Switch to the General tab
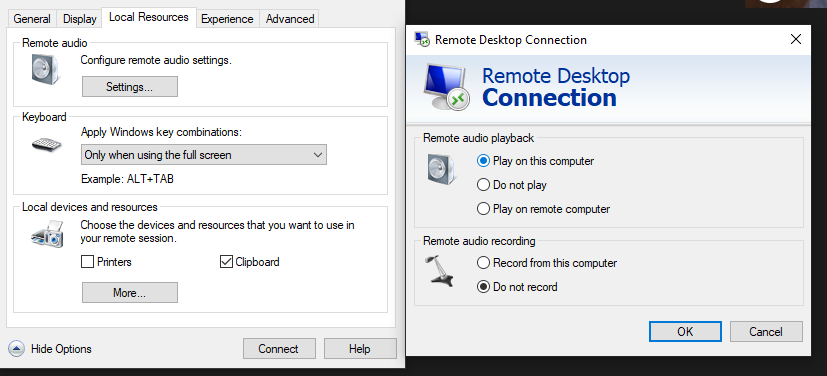This screenshot has width=827, height=376. pyautogui.click(x=32, y=18)
